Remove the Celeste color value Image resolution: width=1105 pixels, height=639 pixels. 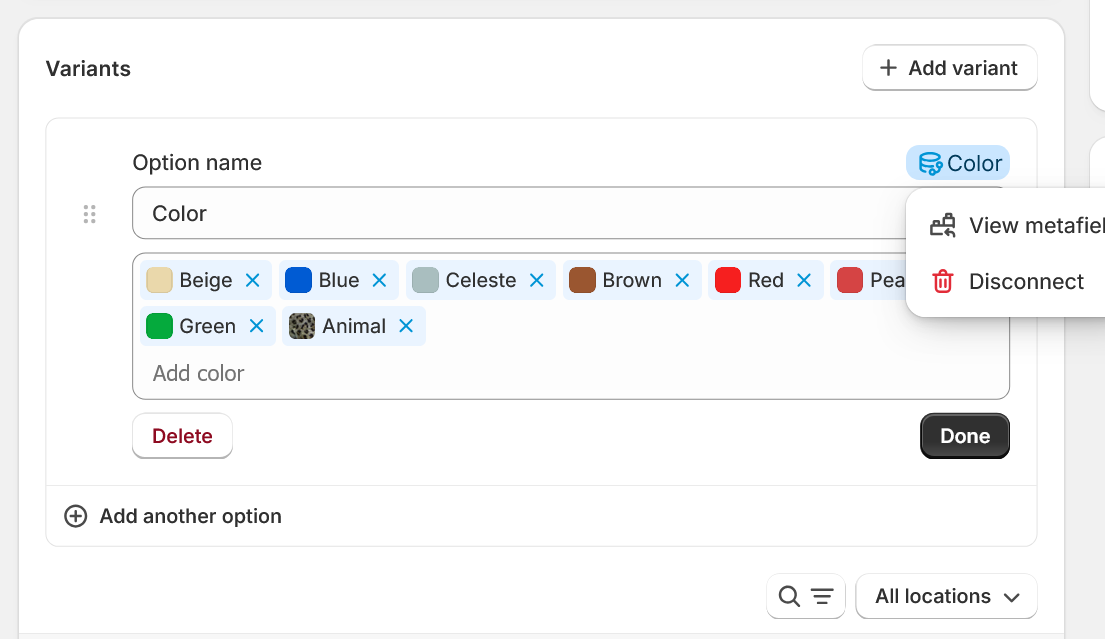537,281
